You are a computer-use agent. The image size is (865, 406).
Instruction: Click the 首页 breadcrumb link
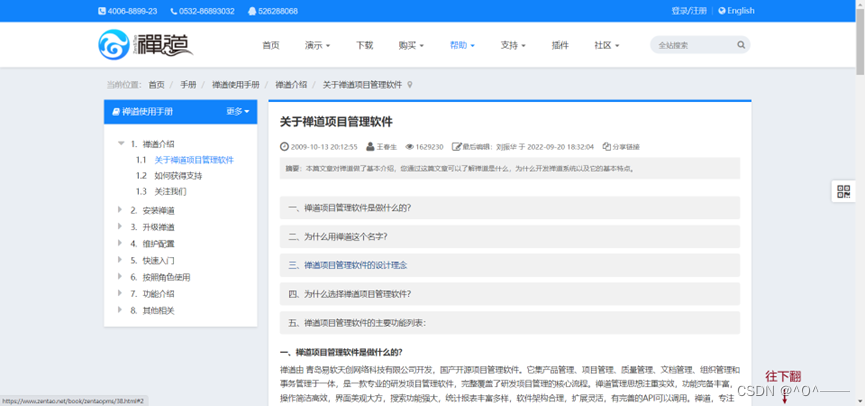coord(156,85)
